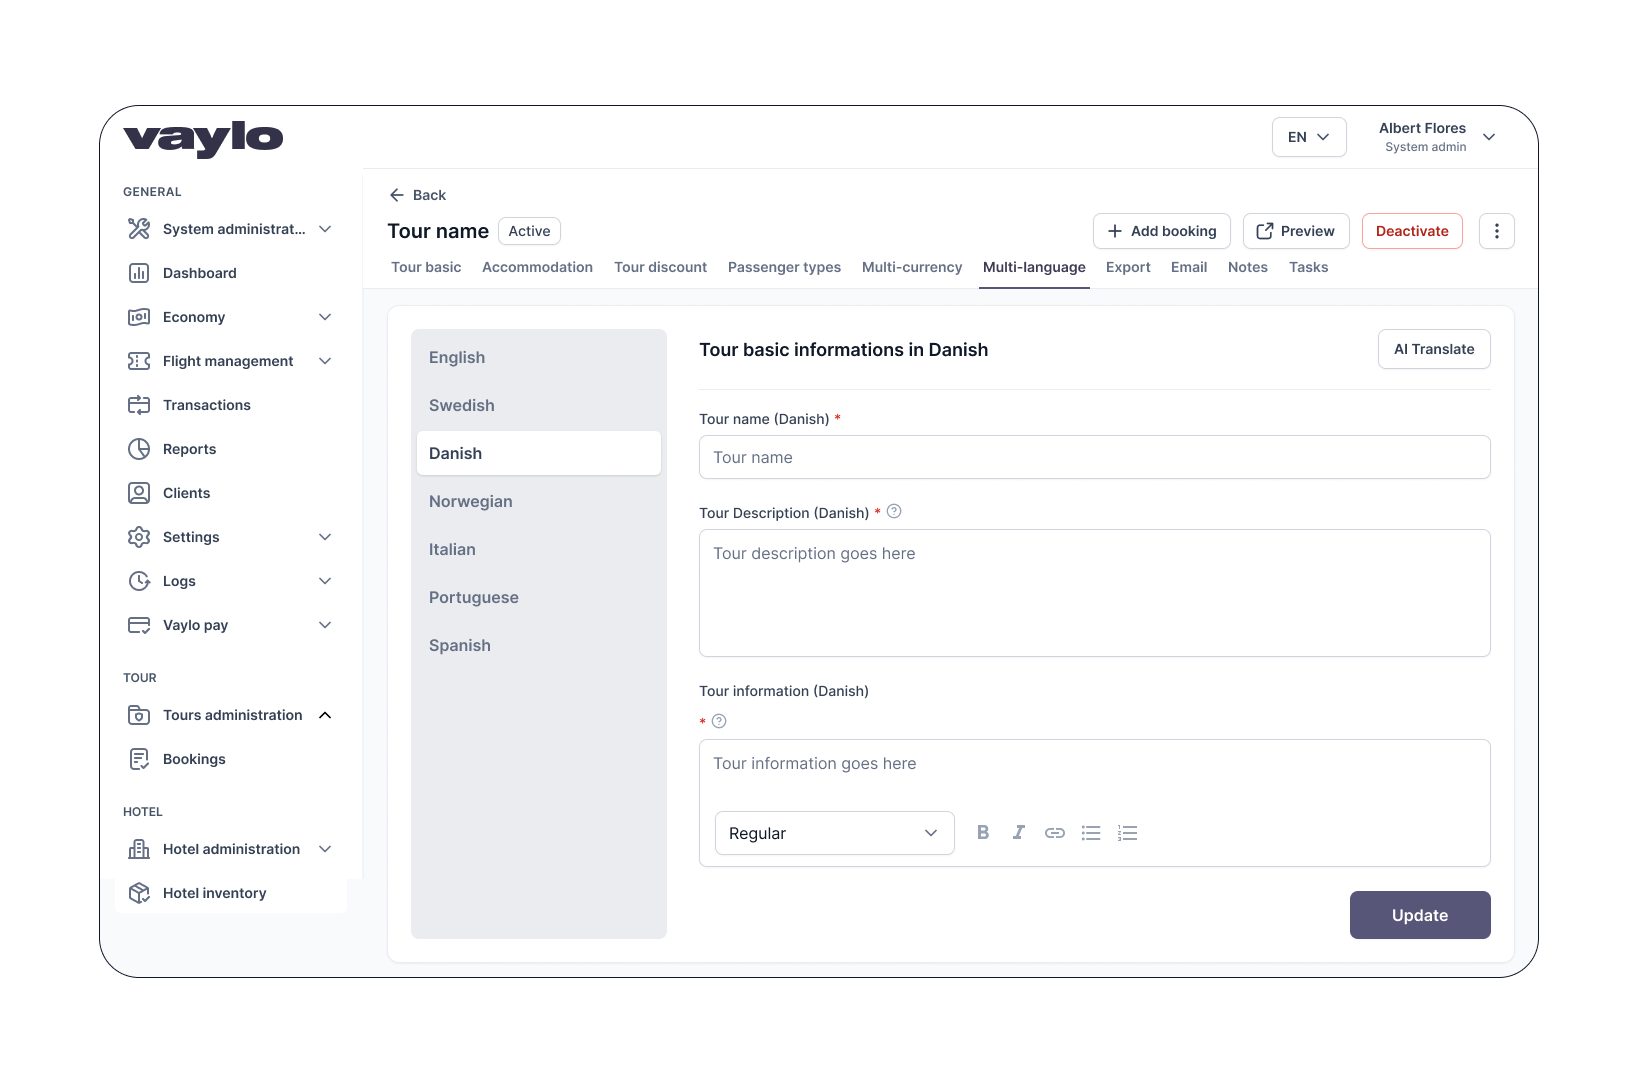Viewport: 1638px width, 1082px height.
Task: Open the Reports section icon in sidebar
Action: (x=140, y=449)
